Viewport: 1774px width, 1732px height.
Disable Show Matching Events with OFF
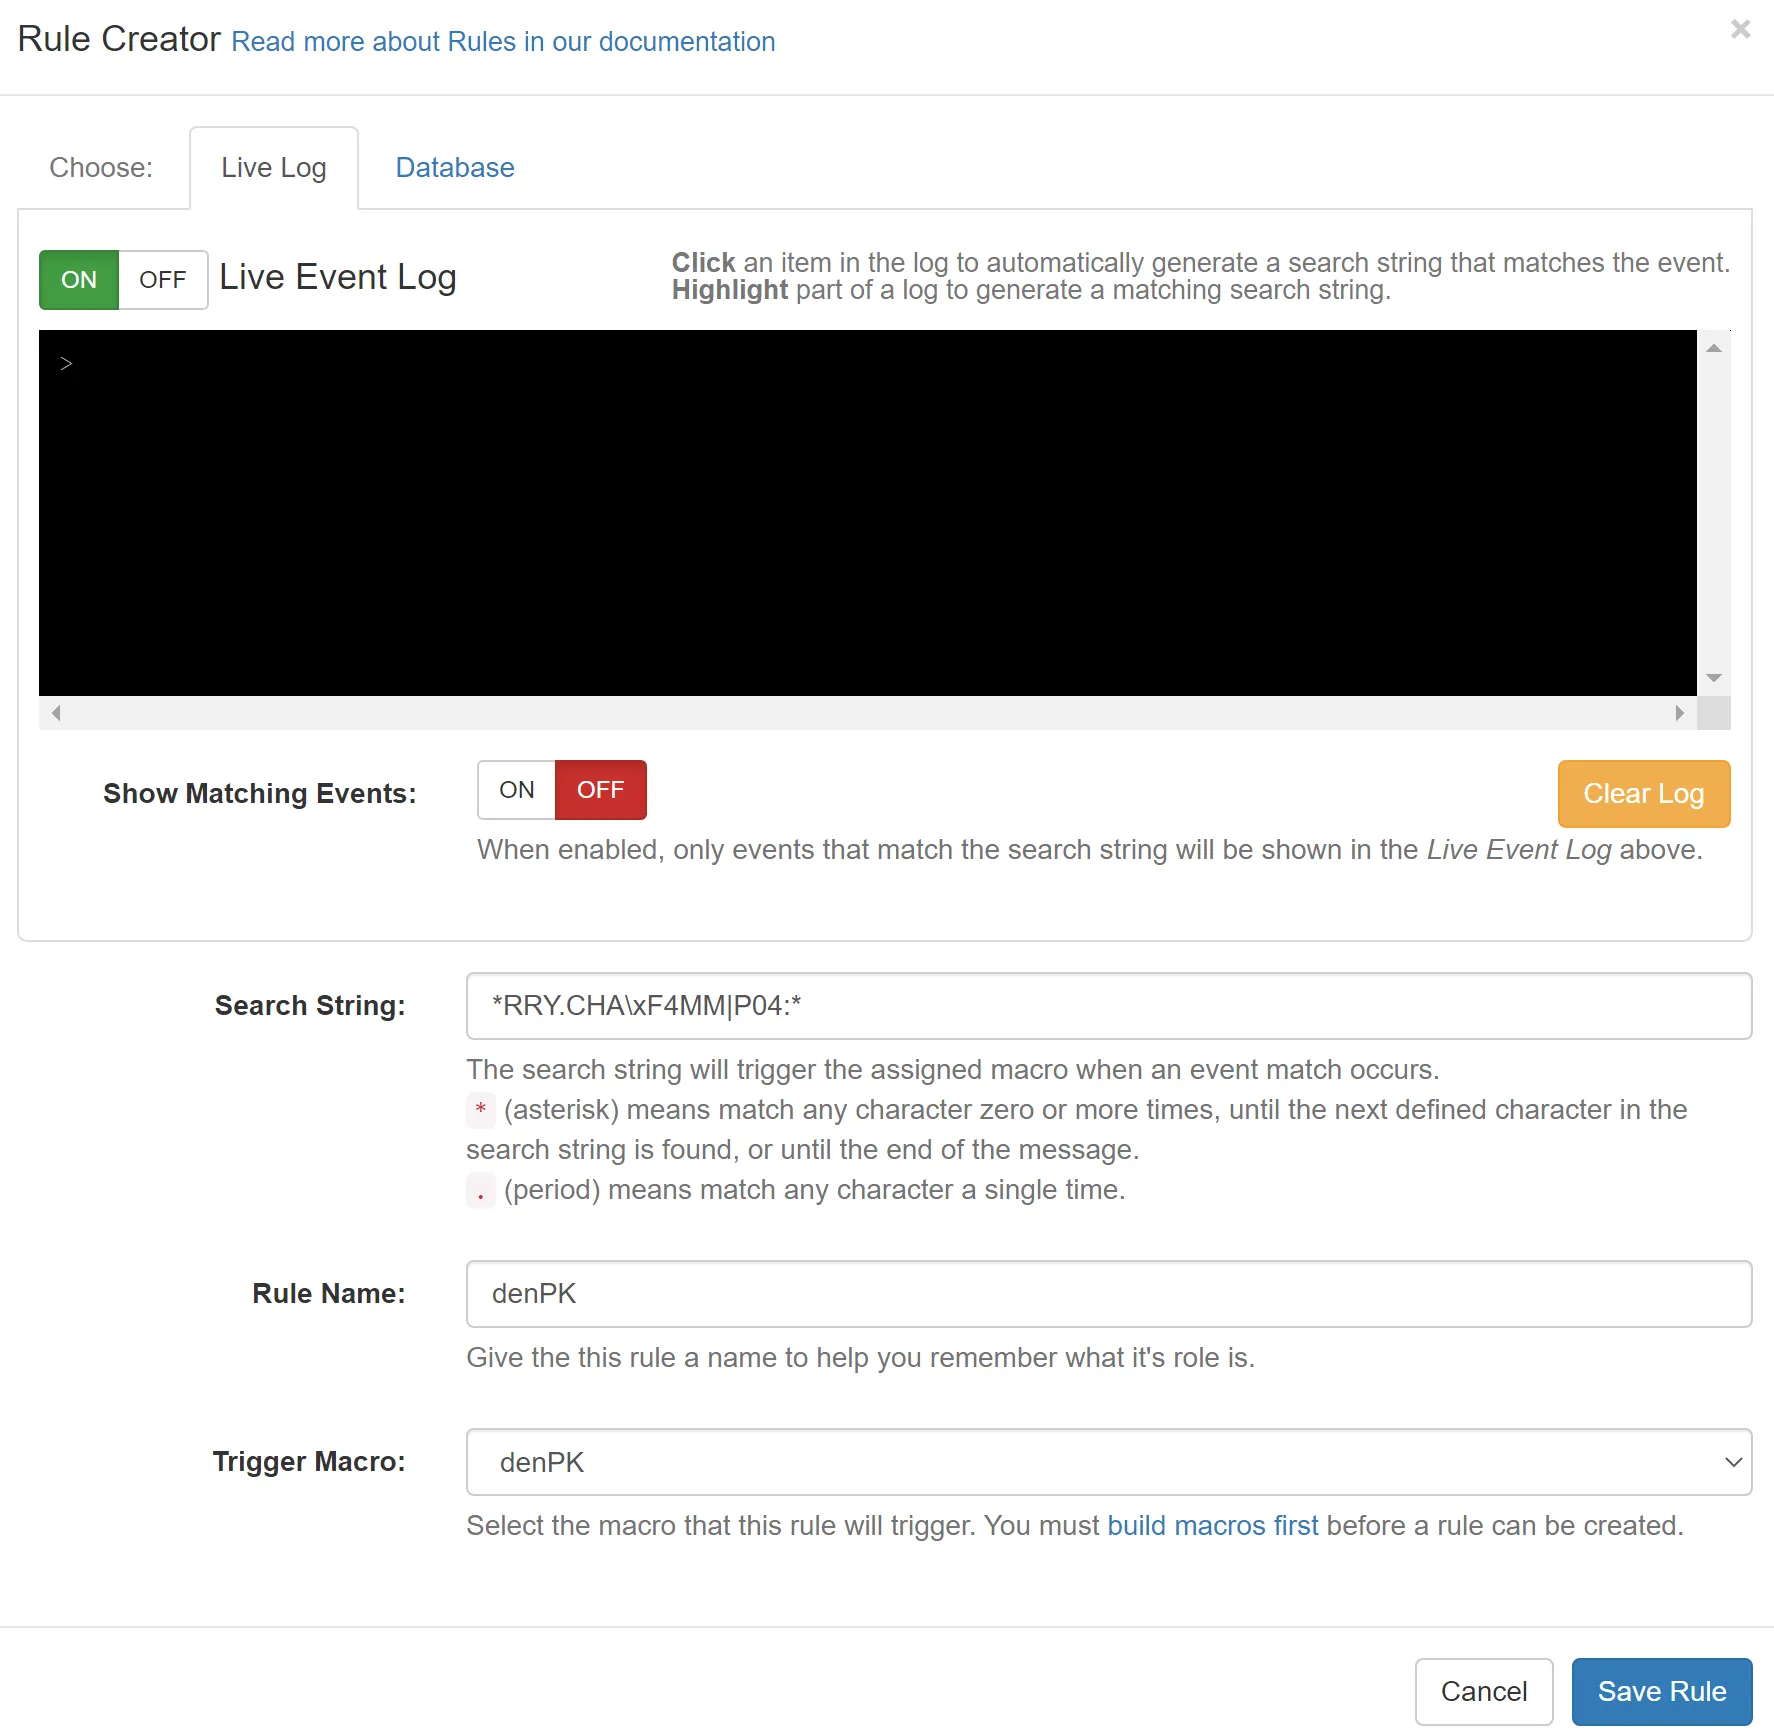pos(600,790)
